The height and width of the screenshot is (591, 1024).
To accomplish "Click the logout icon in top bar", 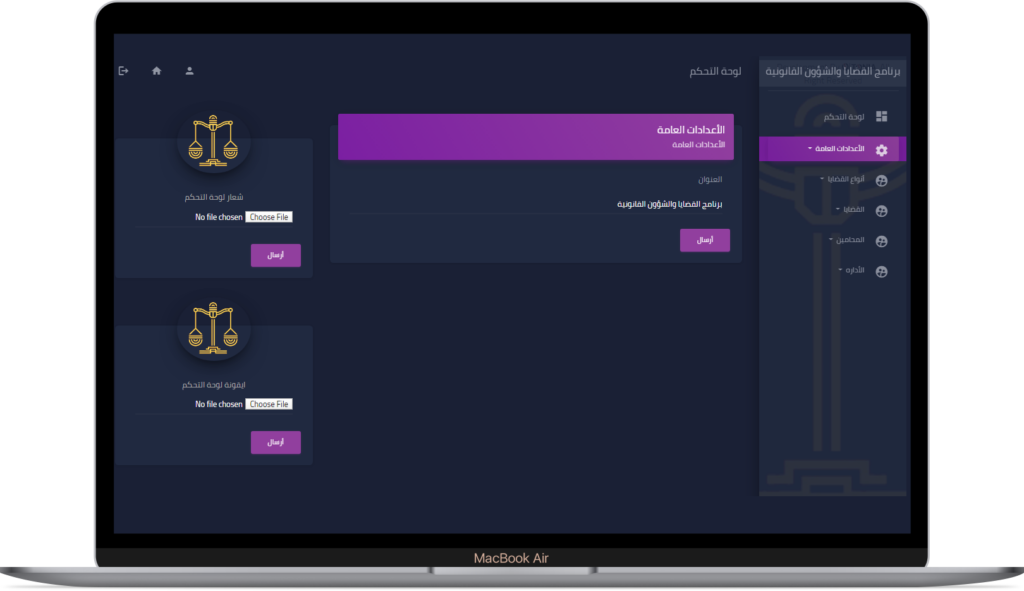I will [x=124, y=71].
